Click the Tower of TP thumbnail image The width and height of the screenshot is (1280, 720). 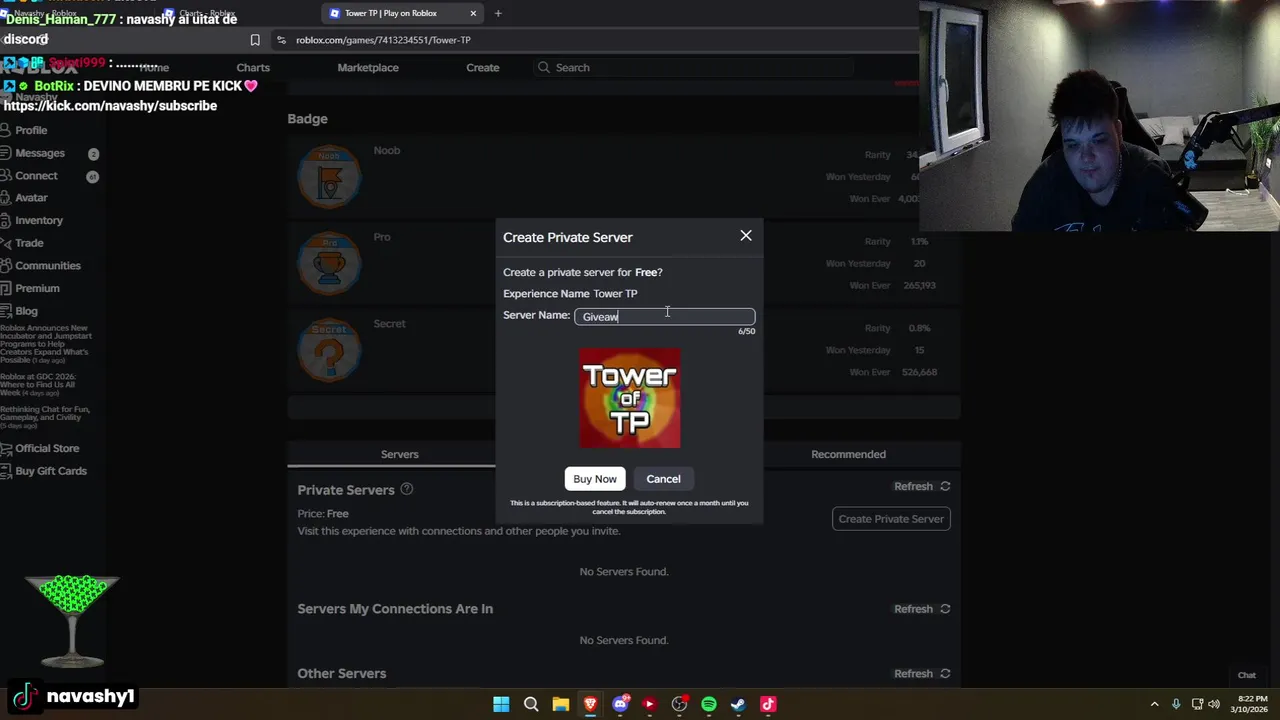point(630,398)
